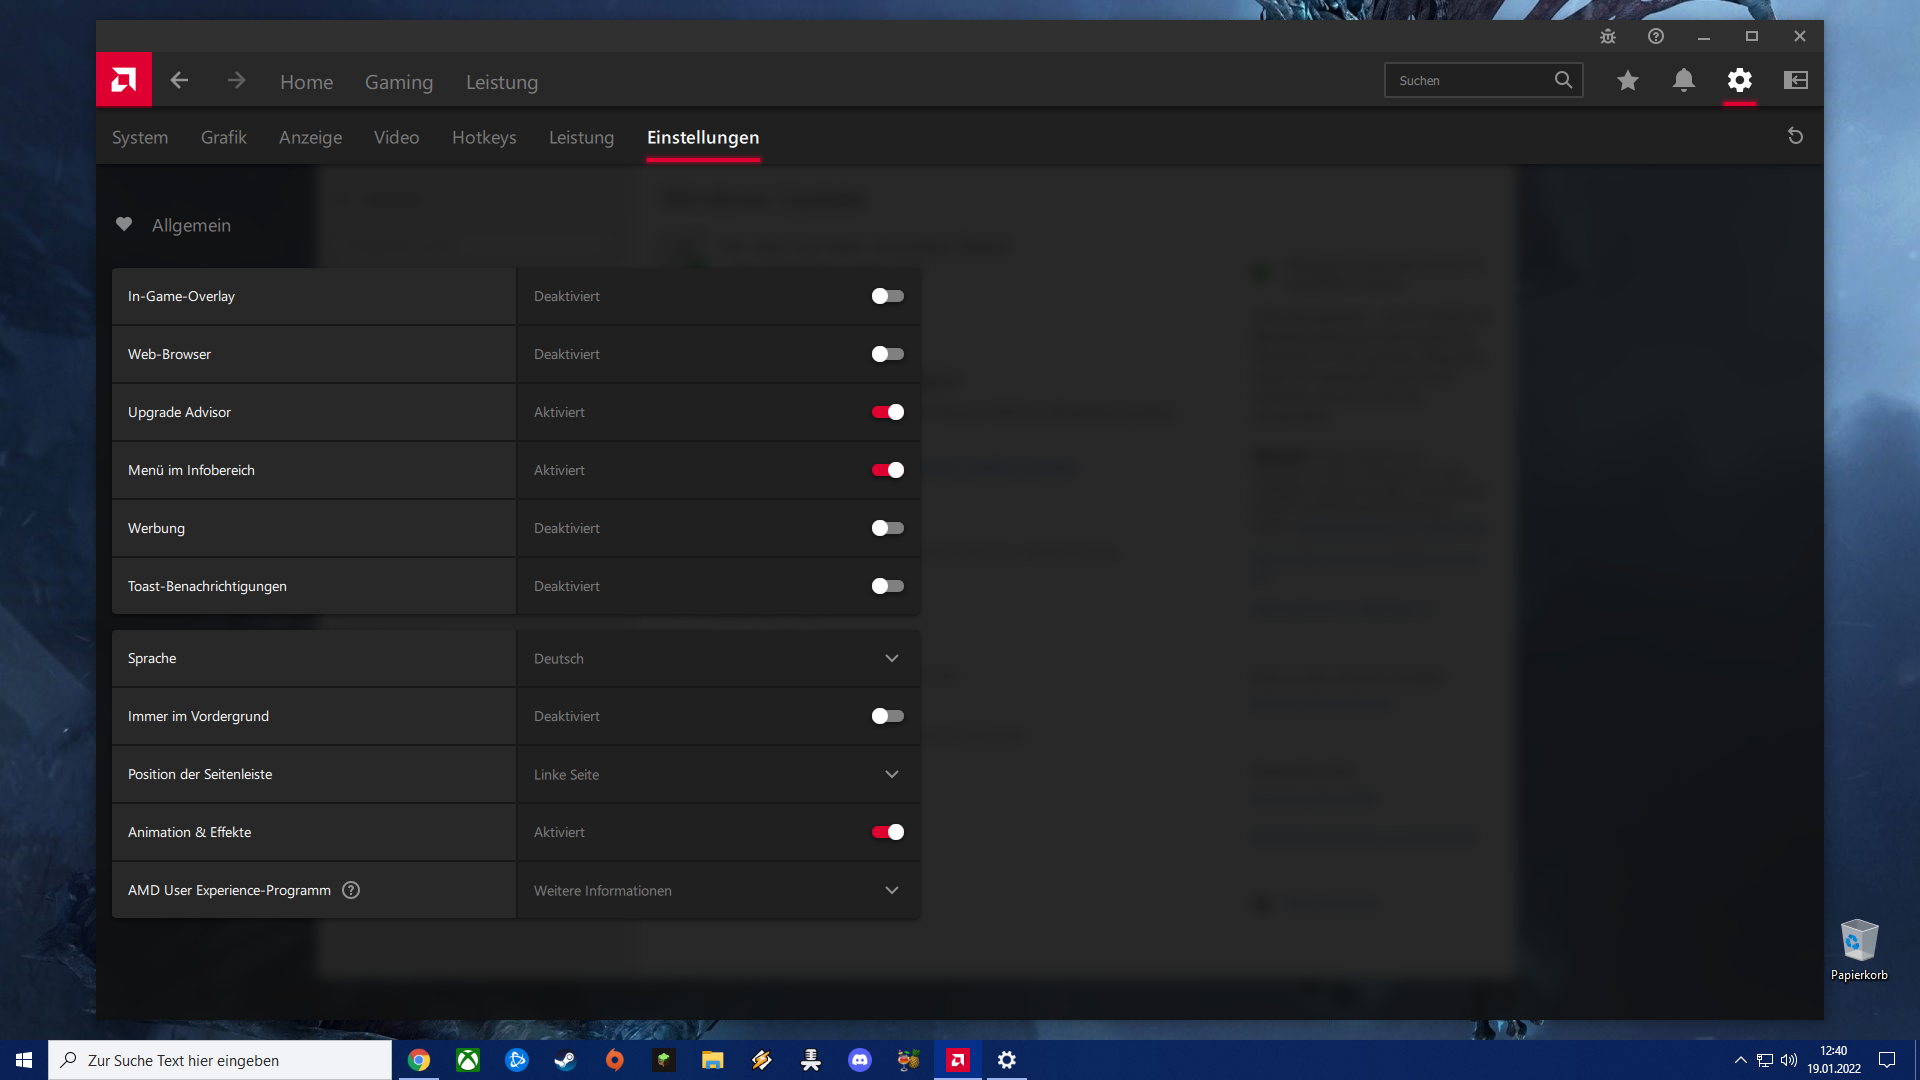Go to Gaming in top navigation

398,82
